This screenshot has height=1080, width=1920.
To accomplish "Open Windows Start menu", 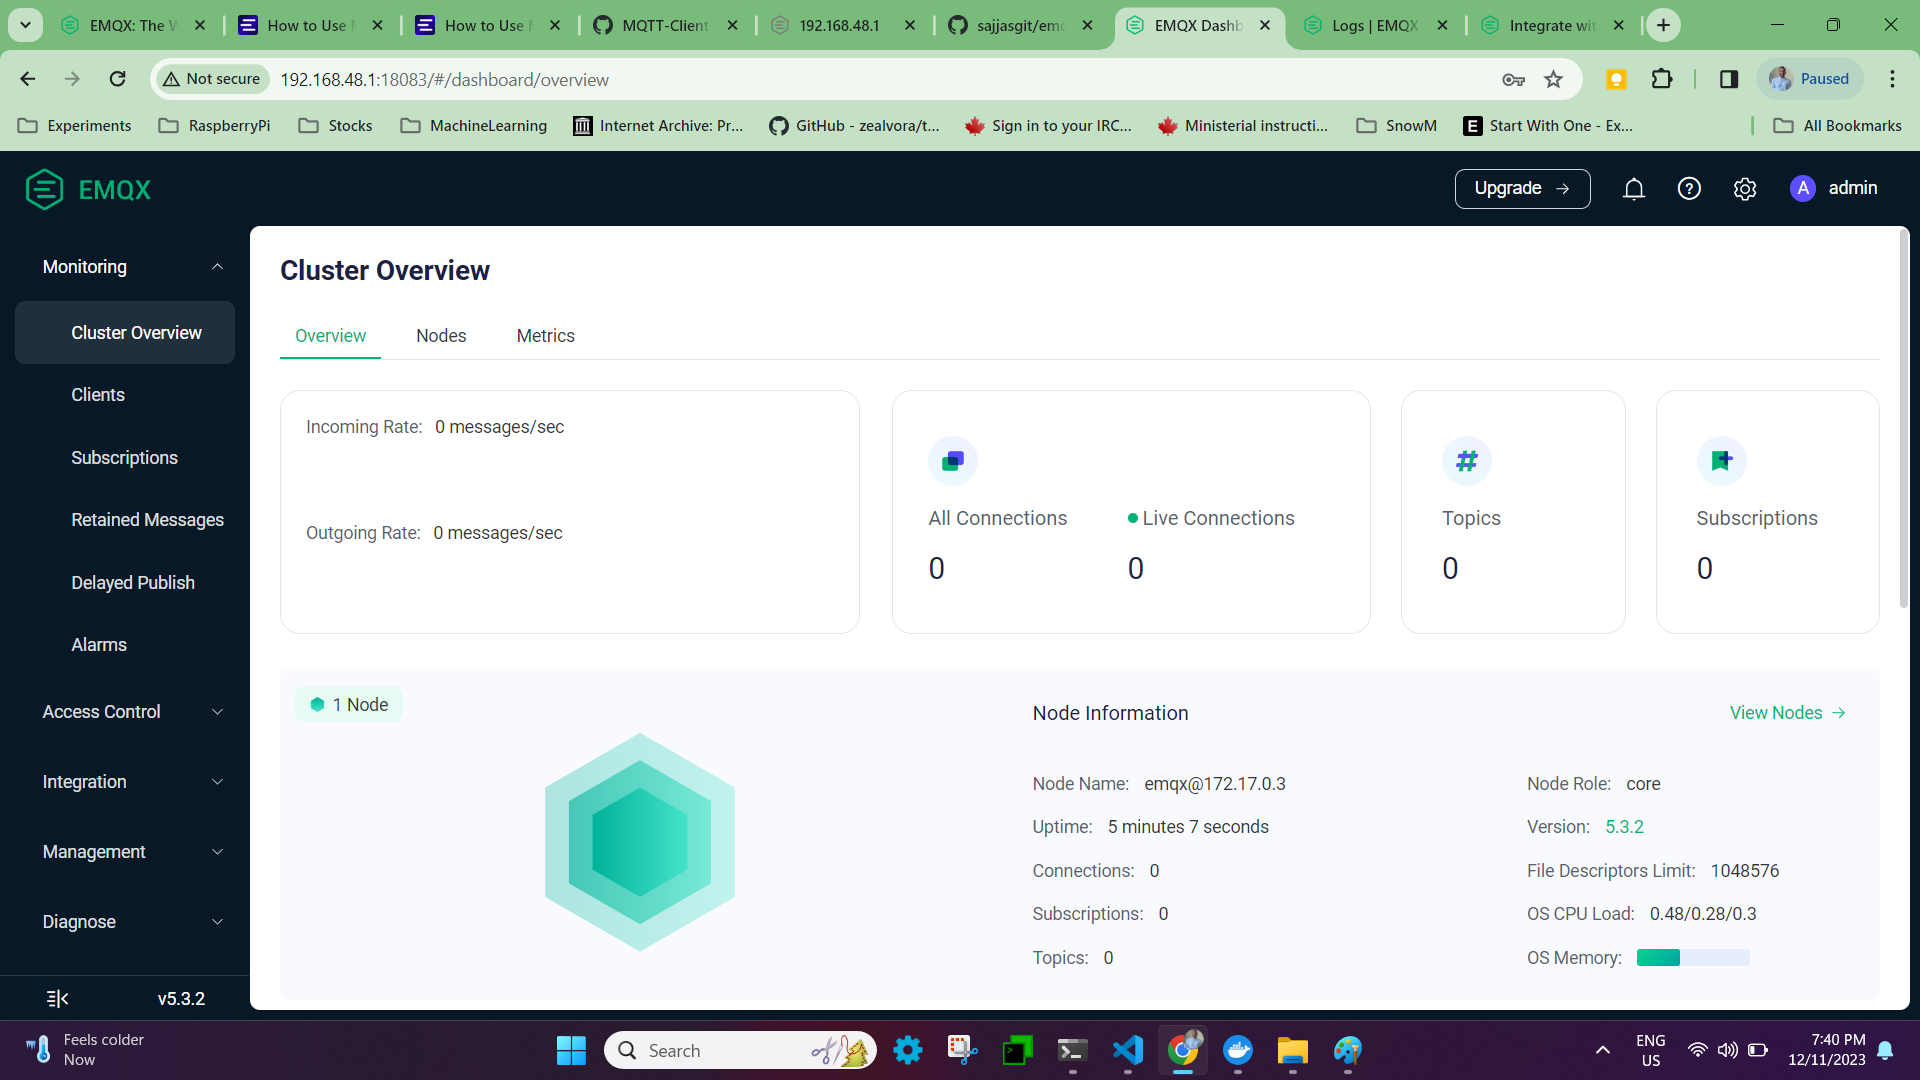I will click(571, 1050).
